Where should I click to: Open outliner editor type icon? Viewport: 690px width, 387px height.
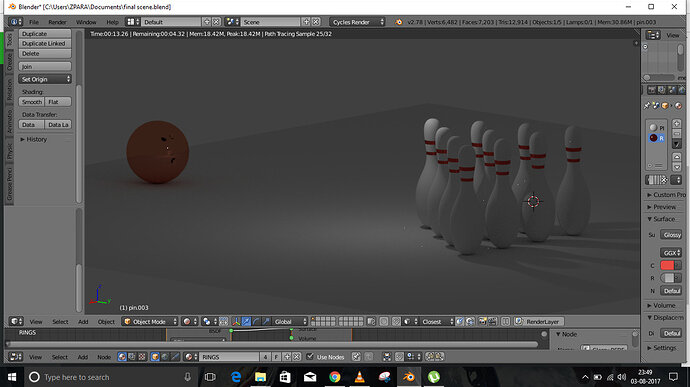(x=653, y=35)
